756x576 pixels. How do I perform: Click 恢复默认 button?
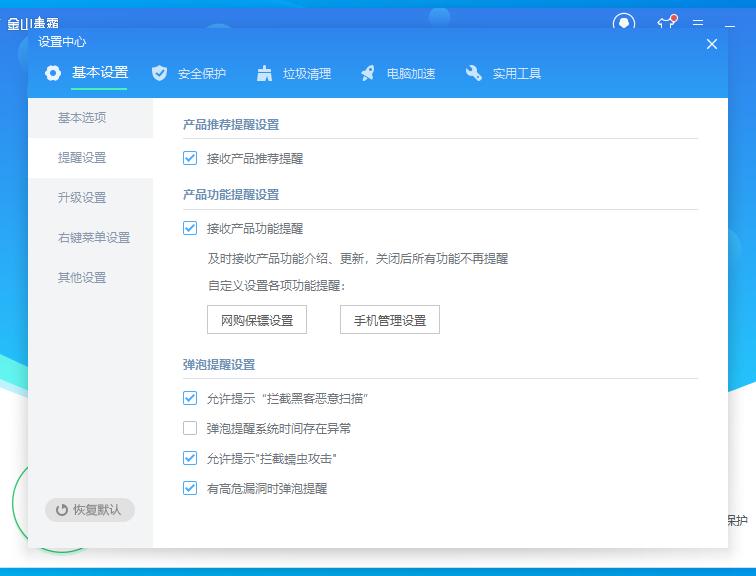pyautogui.click(x=90, y=510)
